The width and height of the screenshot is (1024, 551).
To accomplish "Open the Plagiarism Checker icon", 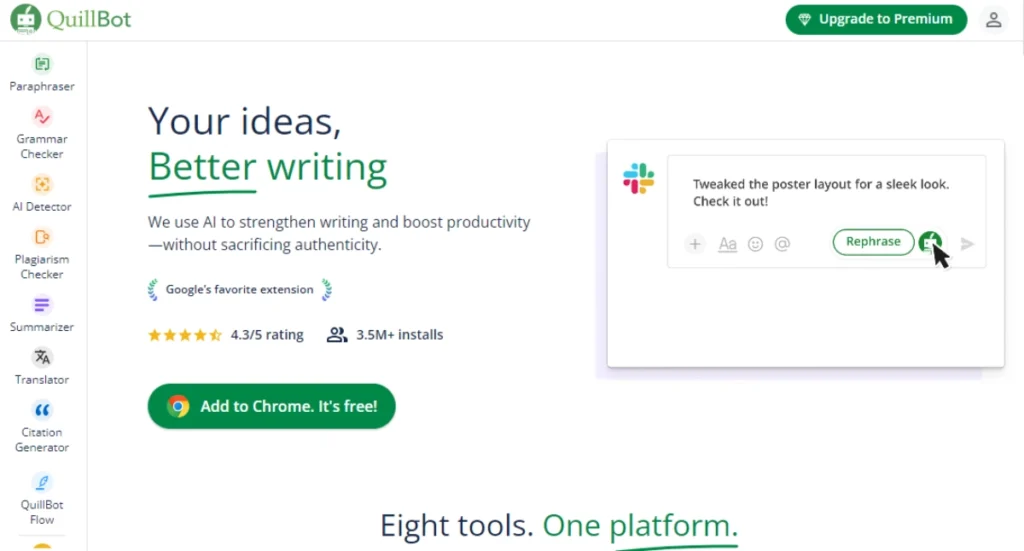I will (42, 237).
